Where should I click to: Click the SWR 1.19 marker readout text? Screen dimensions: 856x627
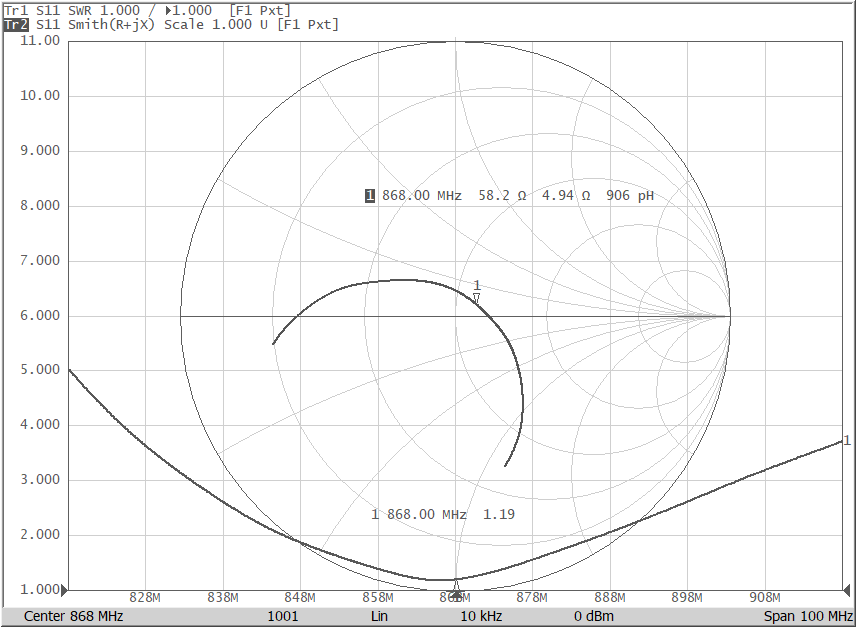click(x=443, y=513)
